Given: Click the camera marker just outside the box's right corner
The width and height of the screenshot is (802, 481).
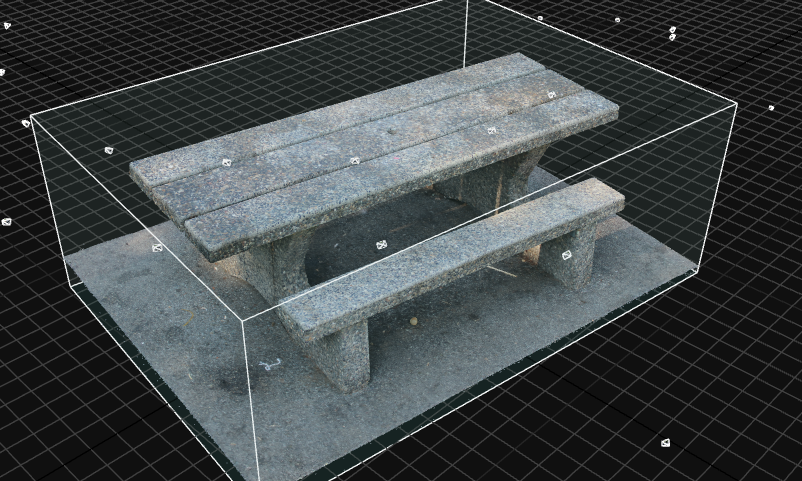Looking at the screenshot, I should click(771, 108).
